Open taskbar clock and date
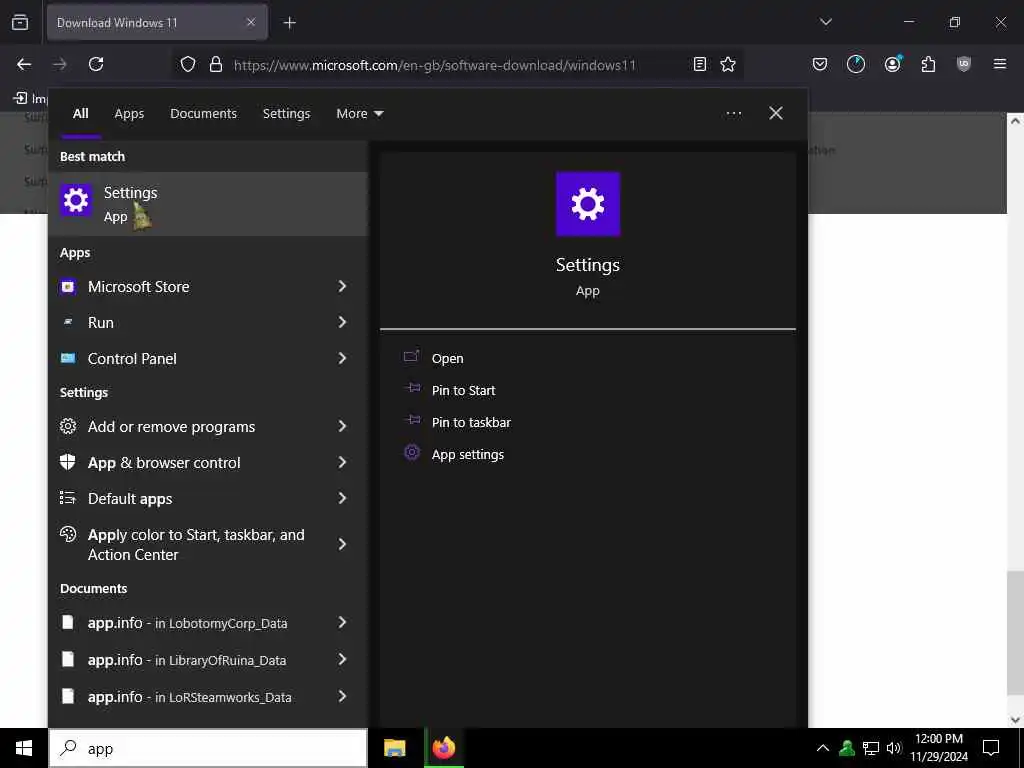The height and width of the screenshot is (768, 1024). click(938, 748)
